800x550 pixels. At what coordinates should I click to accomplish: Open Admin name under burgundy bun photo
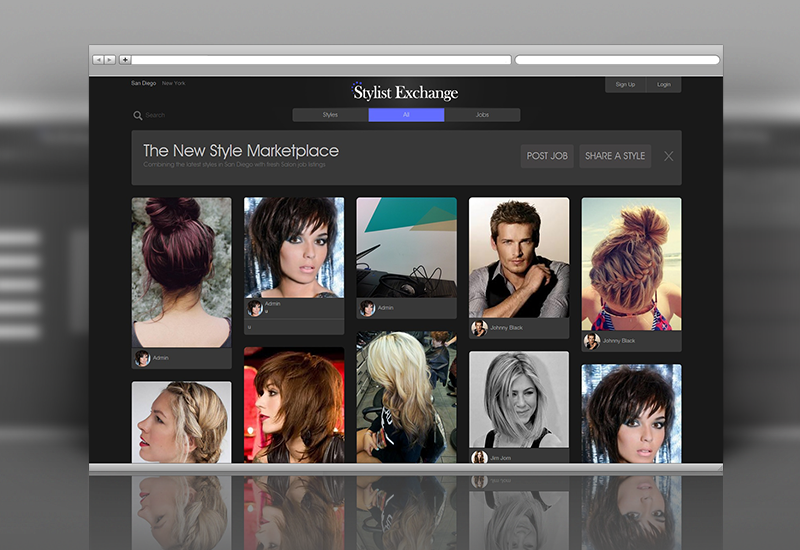(161, 358)
